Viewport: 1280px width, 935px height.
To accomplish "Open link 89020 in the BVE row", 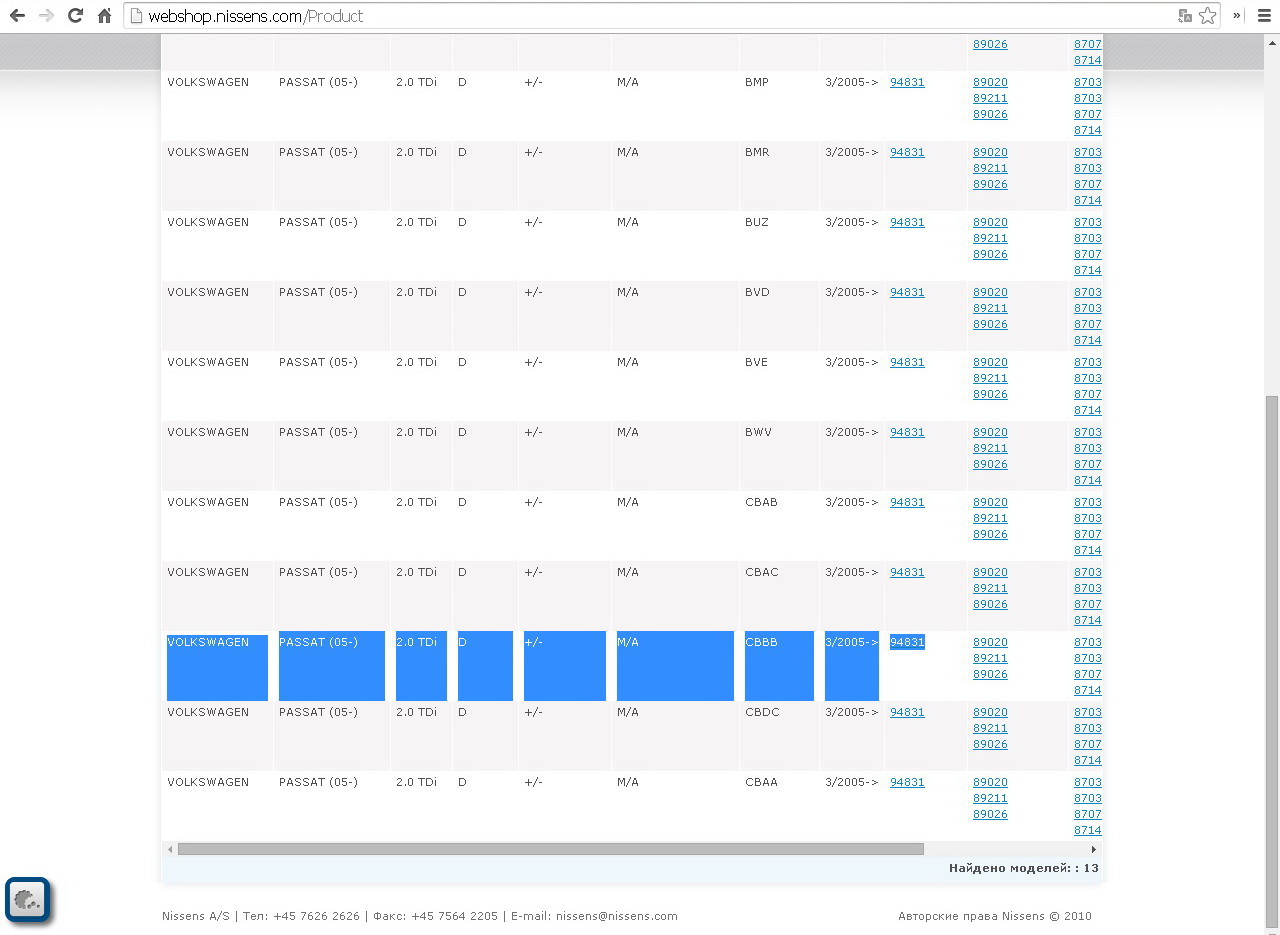I will click(990, 362).
